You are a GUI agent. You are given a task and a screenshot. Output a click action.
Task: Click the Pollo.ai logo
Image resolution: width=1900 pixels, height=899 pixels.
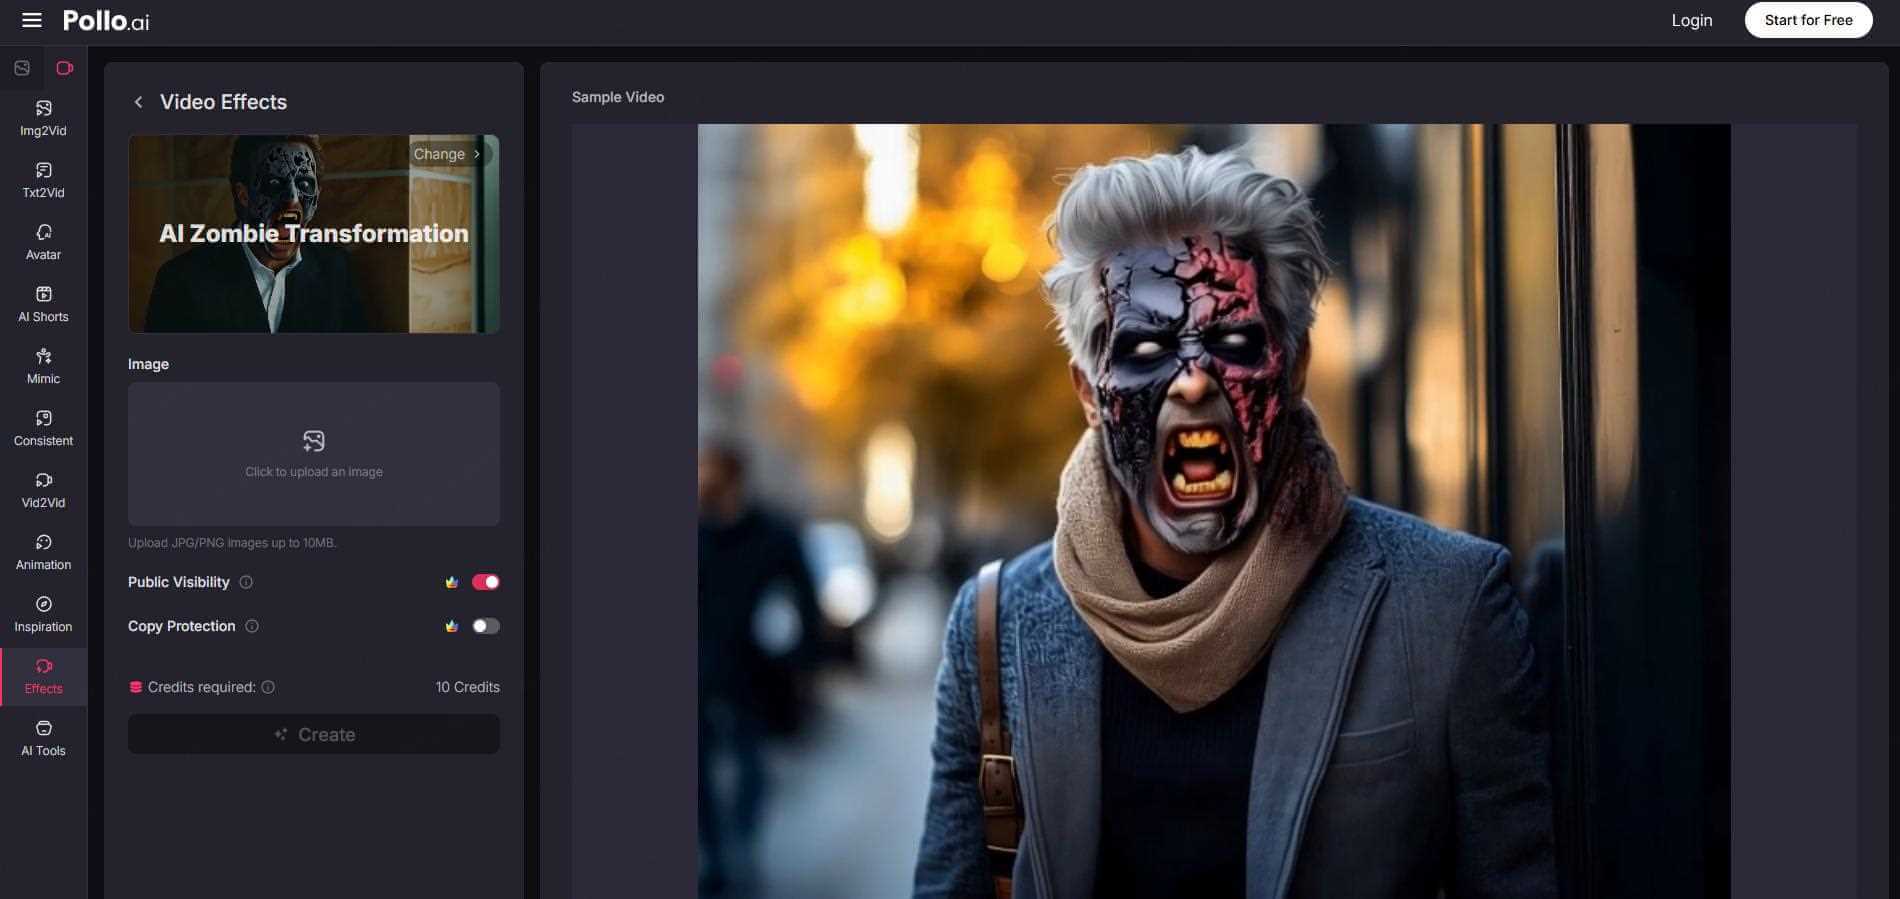(x=106, y=21)
